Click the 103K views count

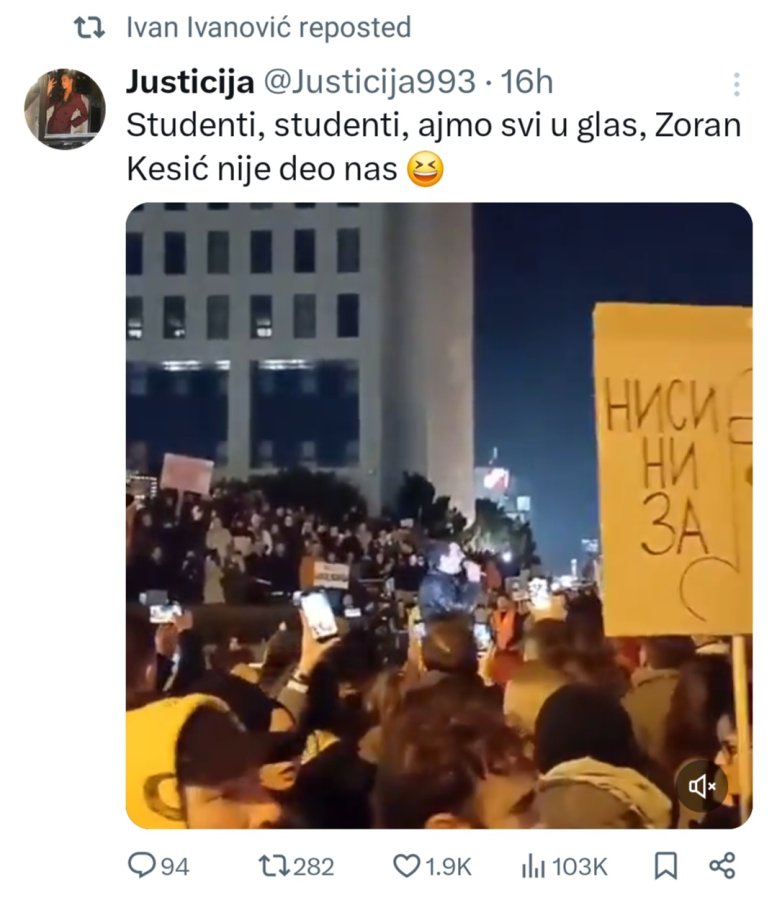pos(580,867)
